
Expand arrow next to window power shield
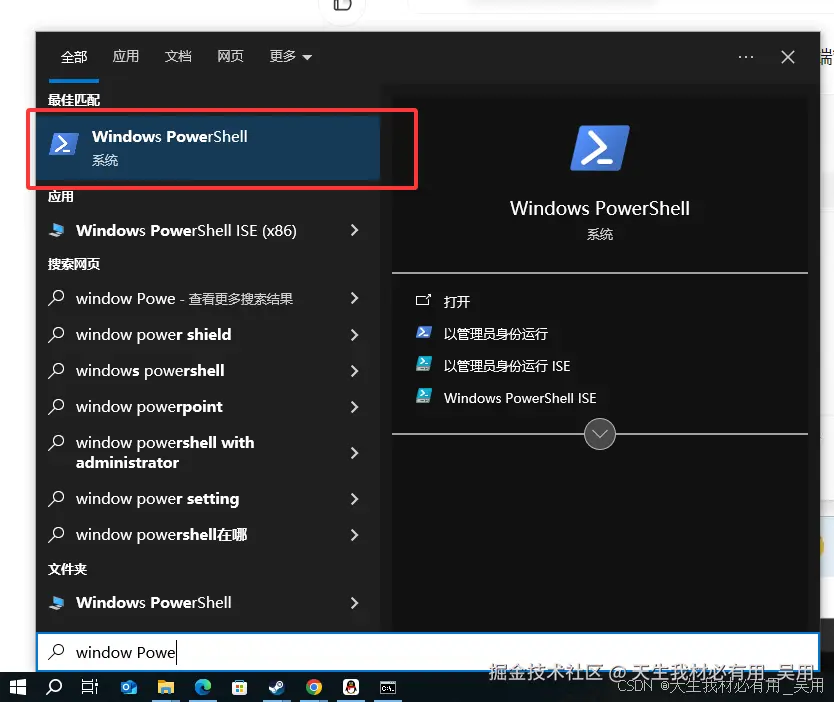[x=354, y=335]
